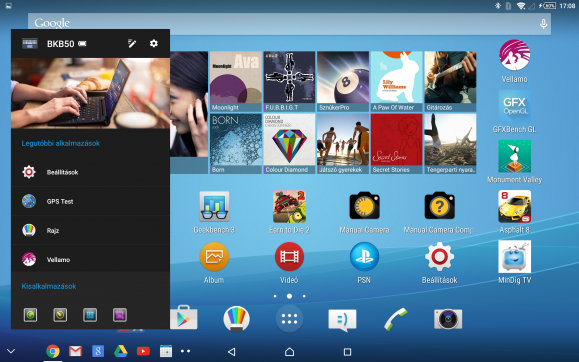Open the Album app
The height and width of the screenshot is (362, 579).
[214, 263]
